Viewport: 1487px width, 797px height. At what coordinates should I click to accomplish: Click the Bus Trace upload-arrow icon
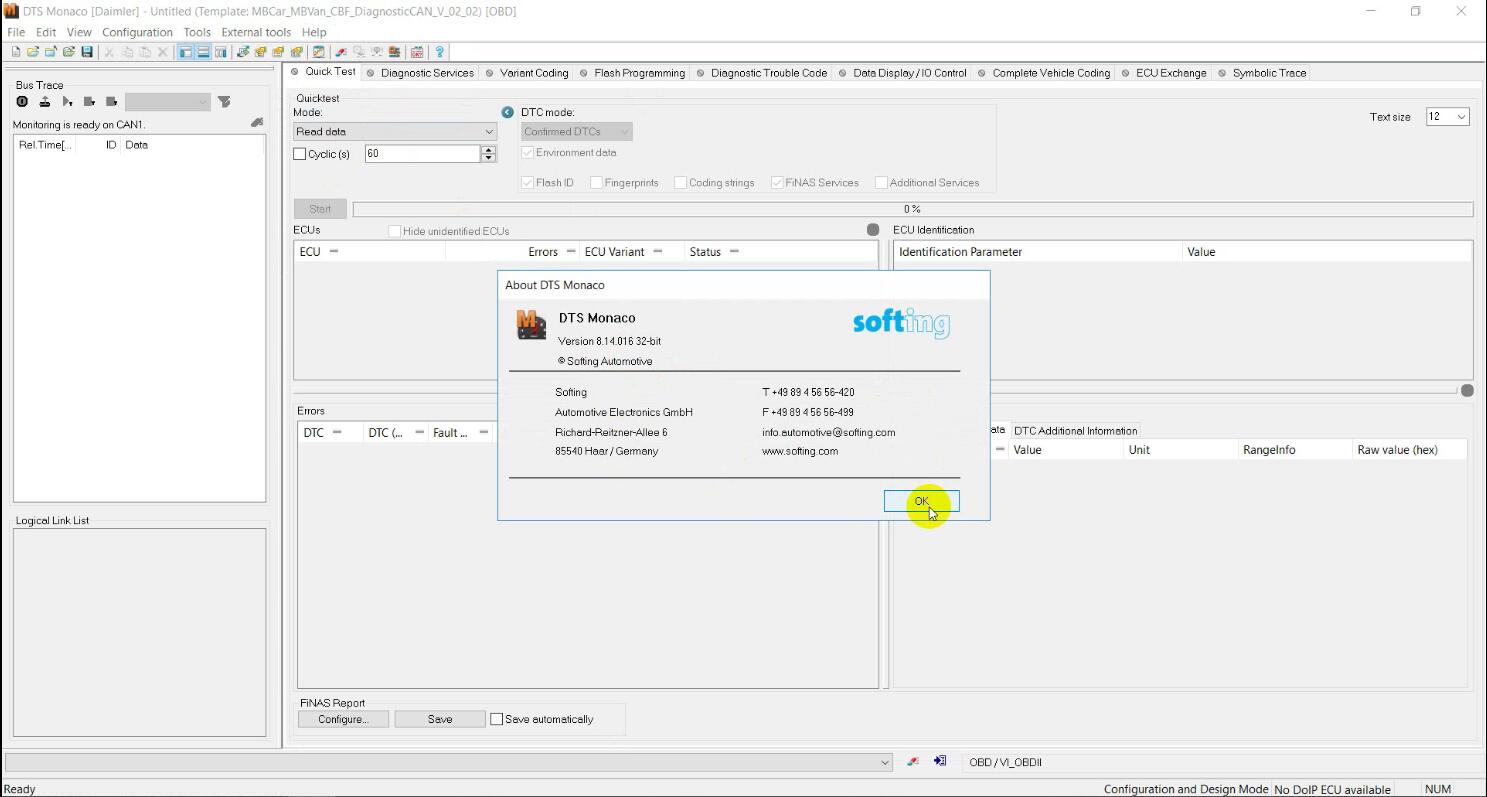click(x=45, y=101)
